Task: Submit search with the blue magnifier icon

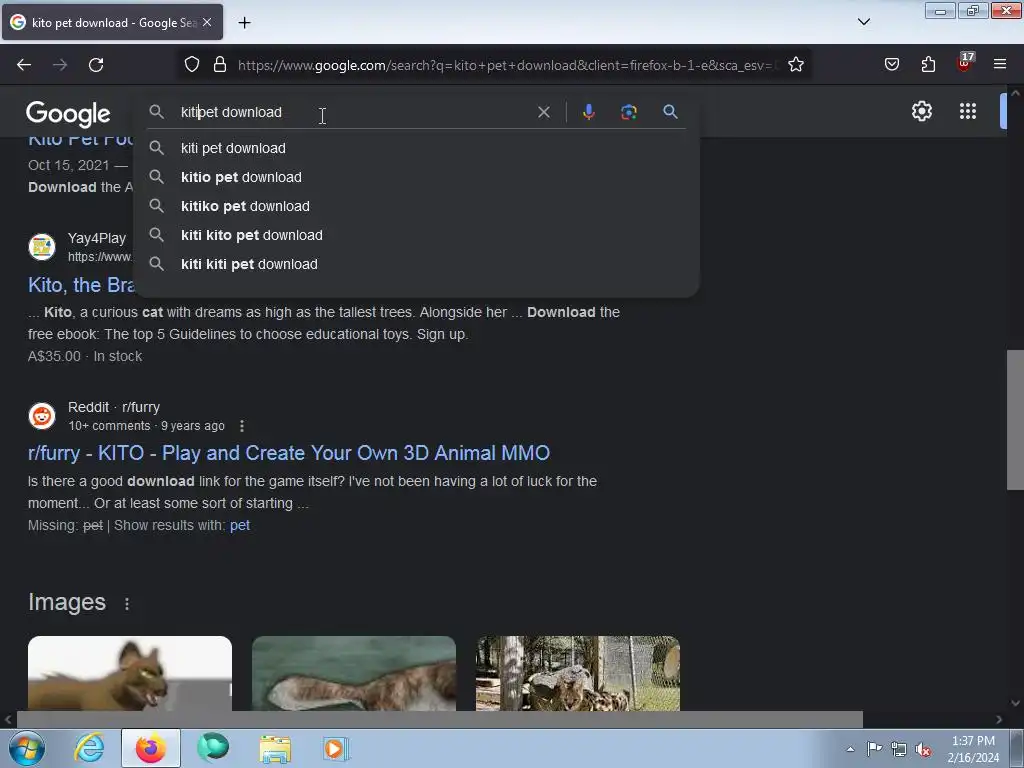Action: (670, 112)
